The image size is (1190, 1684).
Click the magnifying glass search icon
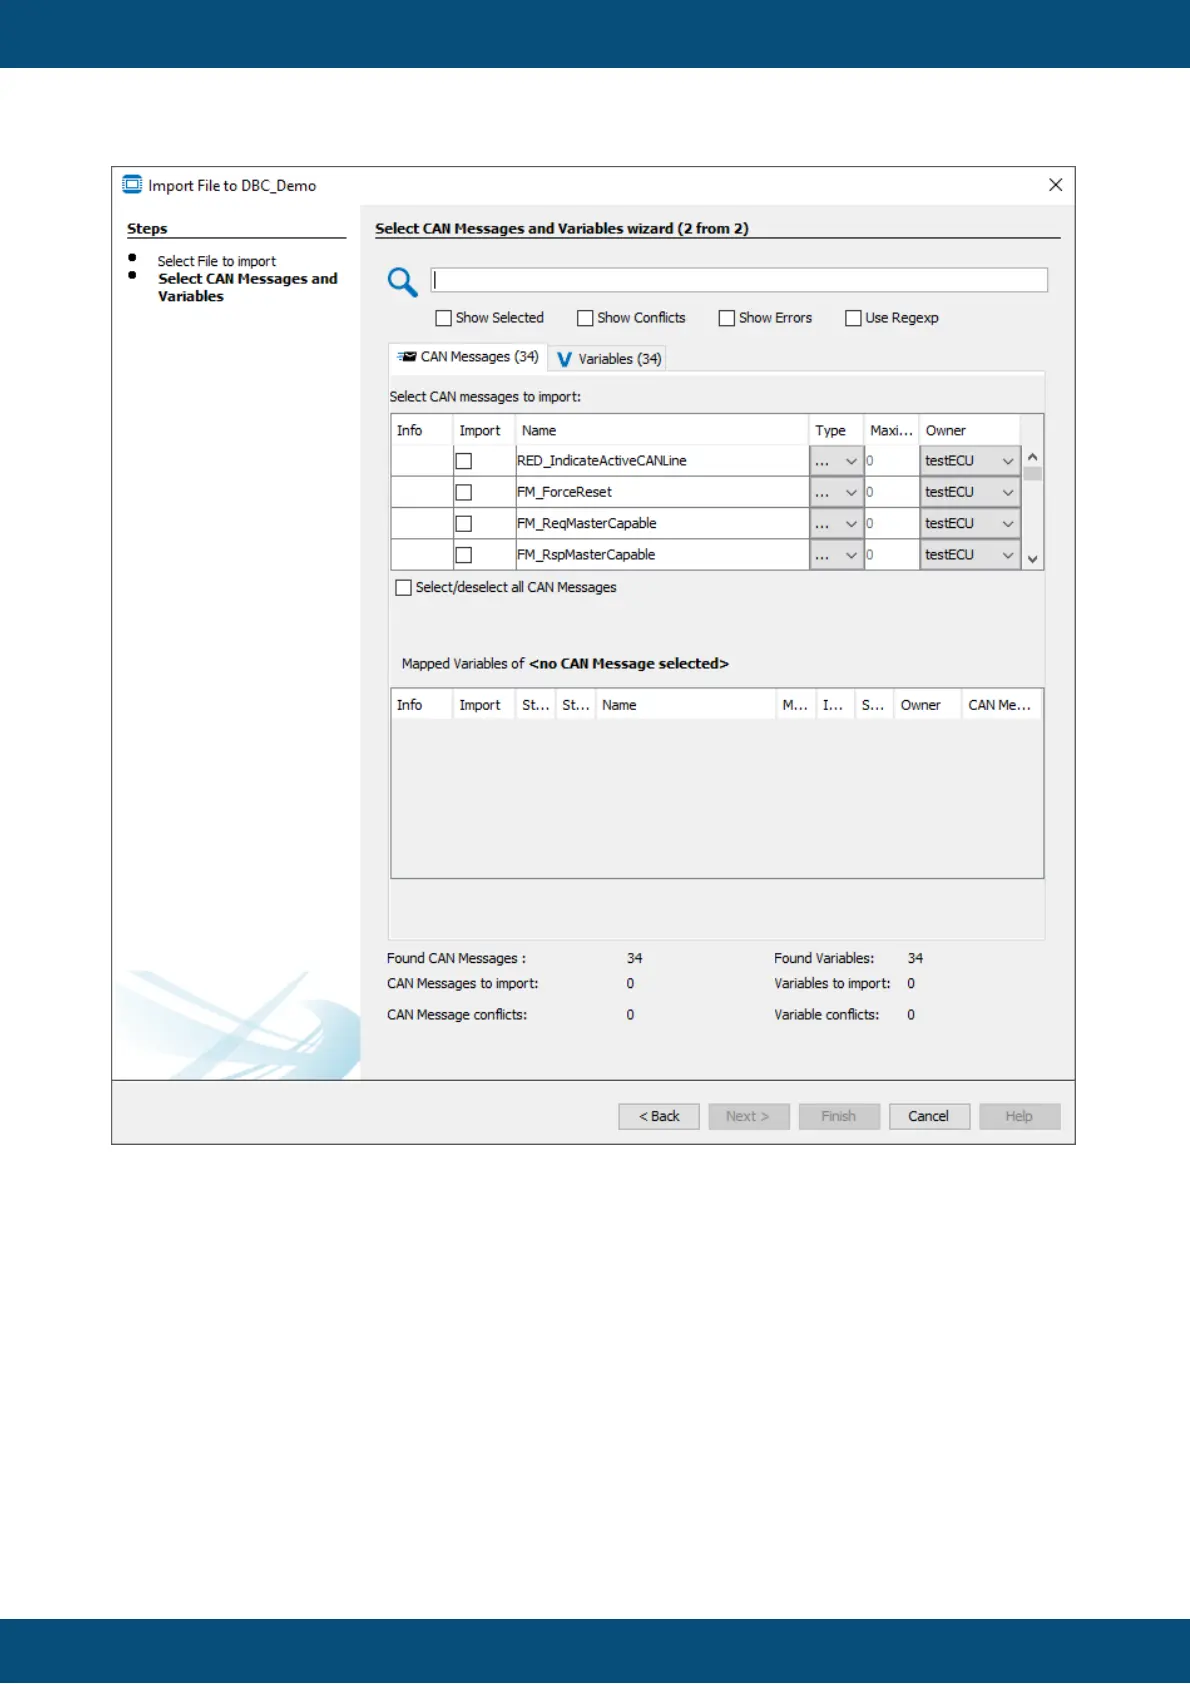(x=402, y=282)
